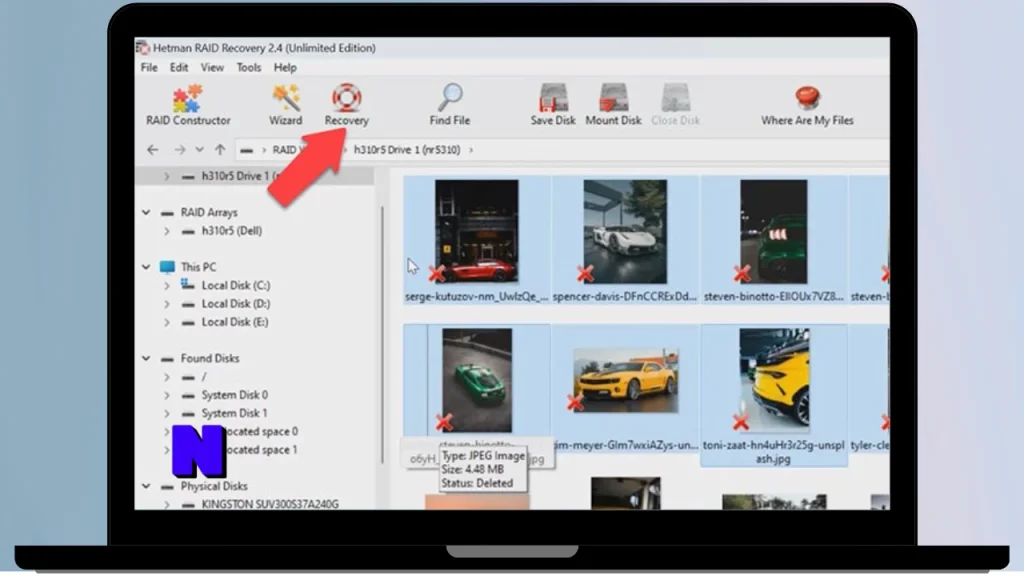Go back with the left arrow
The width and height of the screenshot is (1024, 576).
(x=153, y=150)
